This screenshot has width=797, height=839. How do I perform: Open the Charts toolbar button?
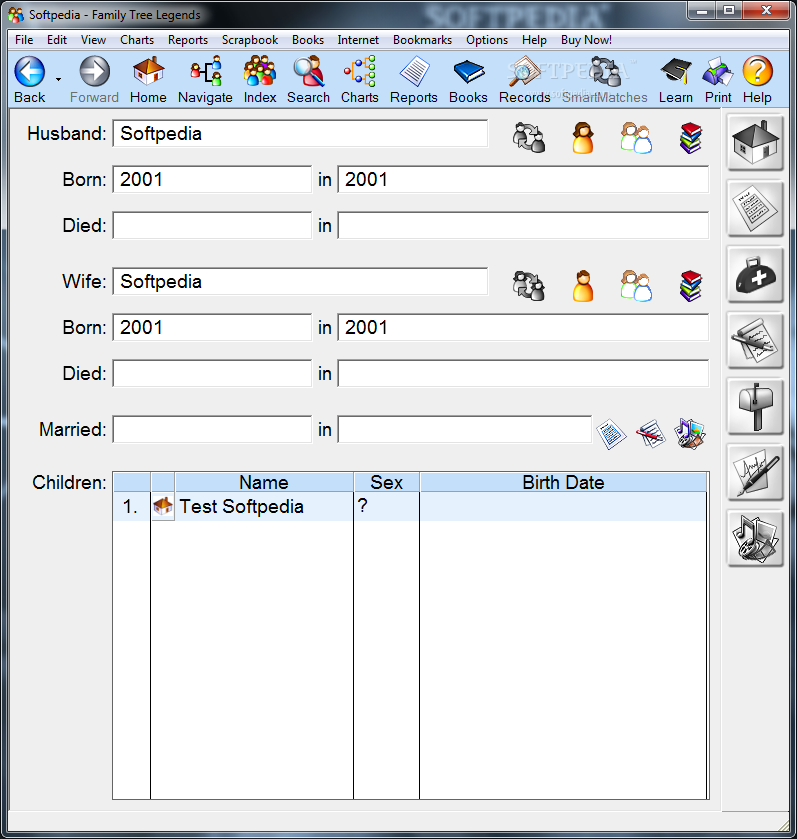[x=360, y=79]
